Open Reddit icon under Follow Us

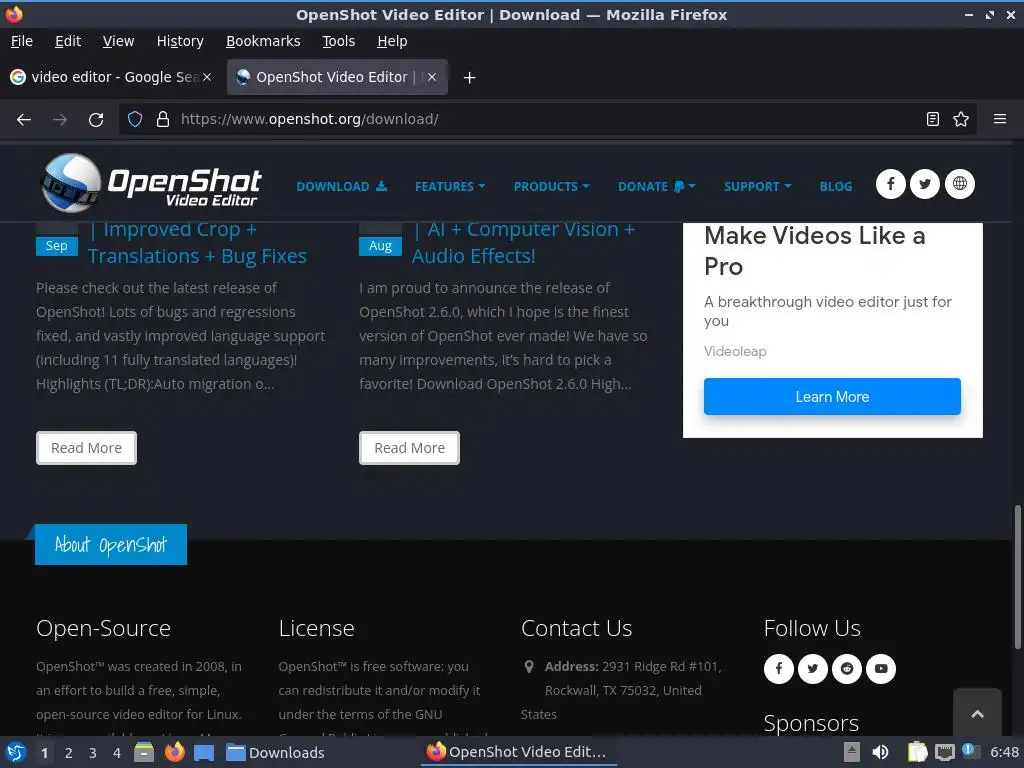847,669
